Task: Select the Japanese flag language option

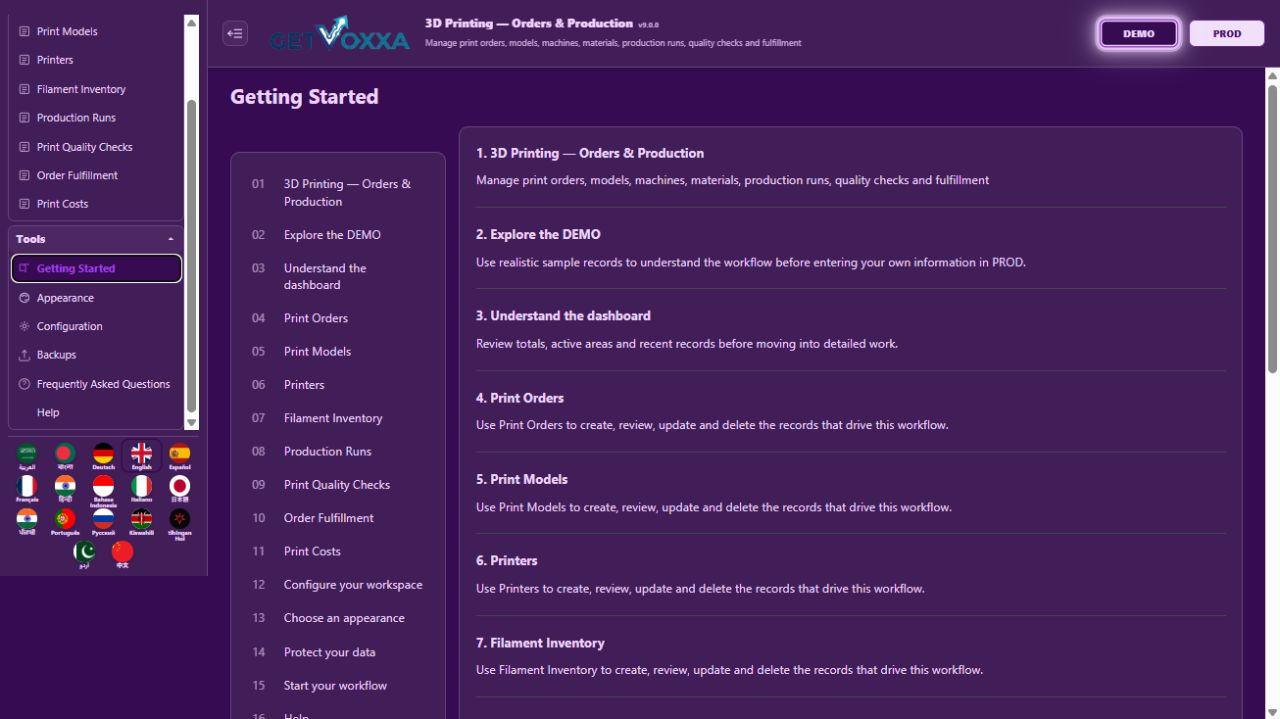Action: [x=180, y=489]
